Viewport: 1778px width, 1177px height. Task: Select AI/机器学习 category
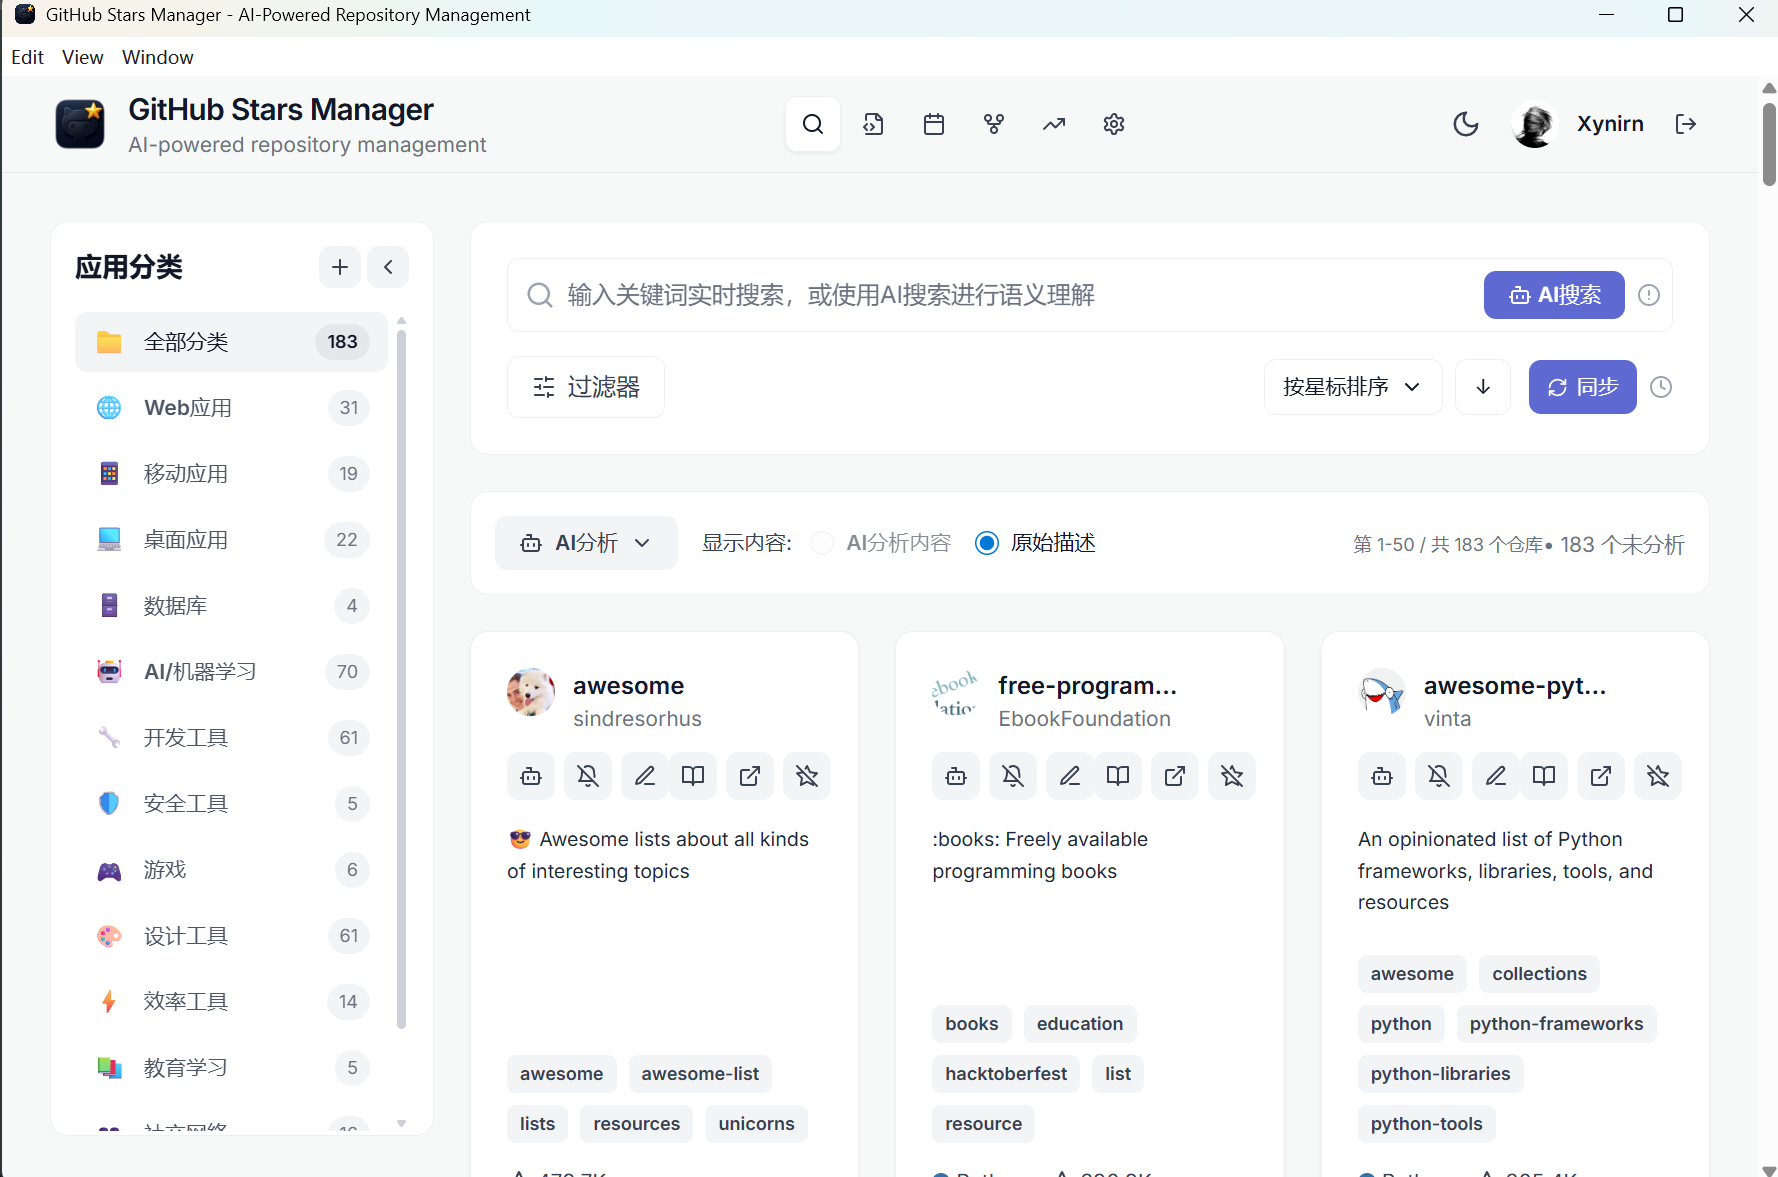(231, 672)
